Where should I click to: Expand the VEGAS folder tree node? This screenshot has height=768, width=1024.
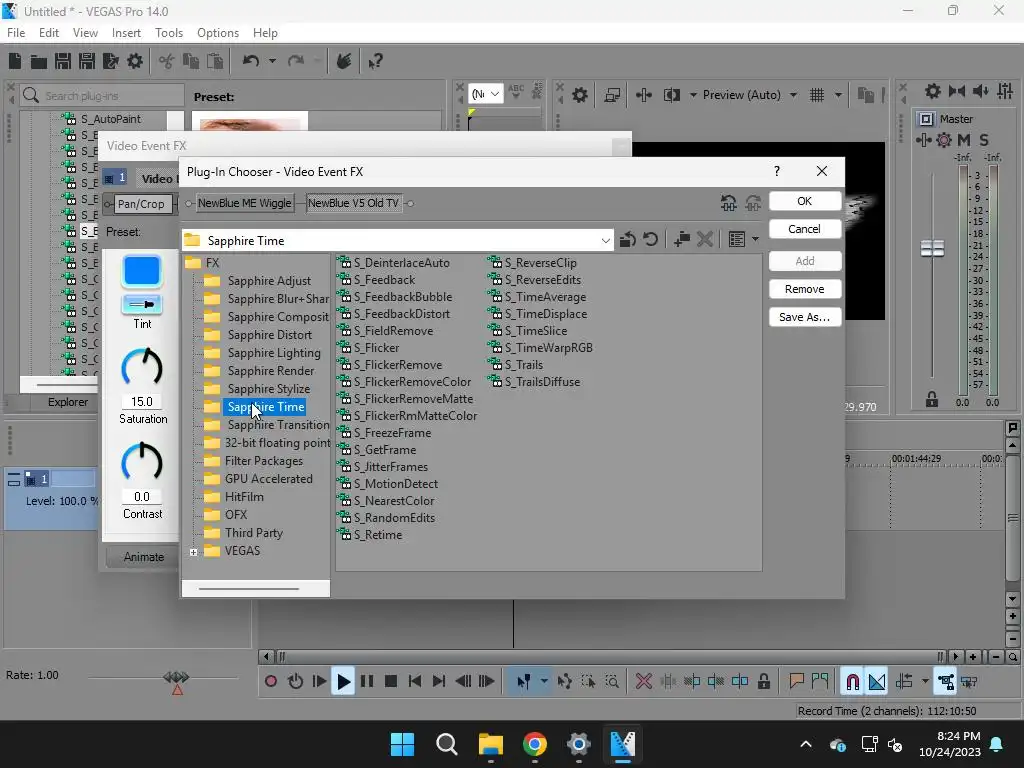(x=194, y=552)
